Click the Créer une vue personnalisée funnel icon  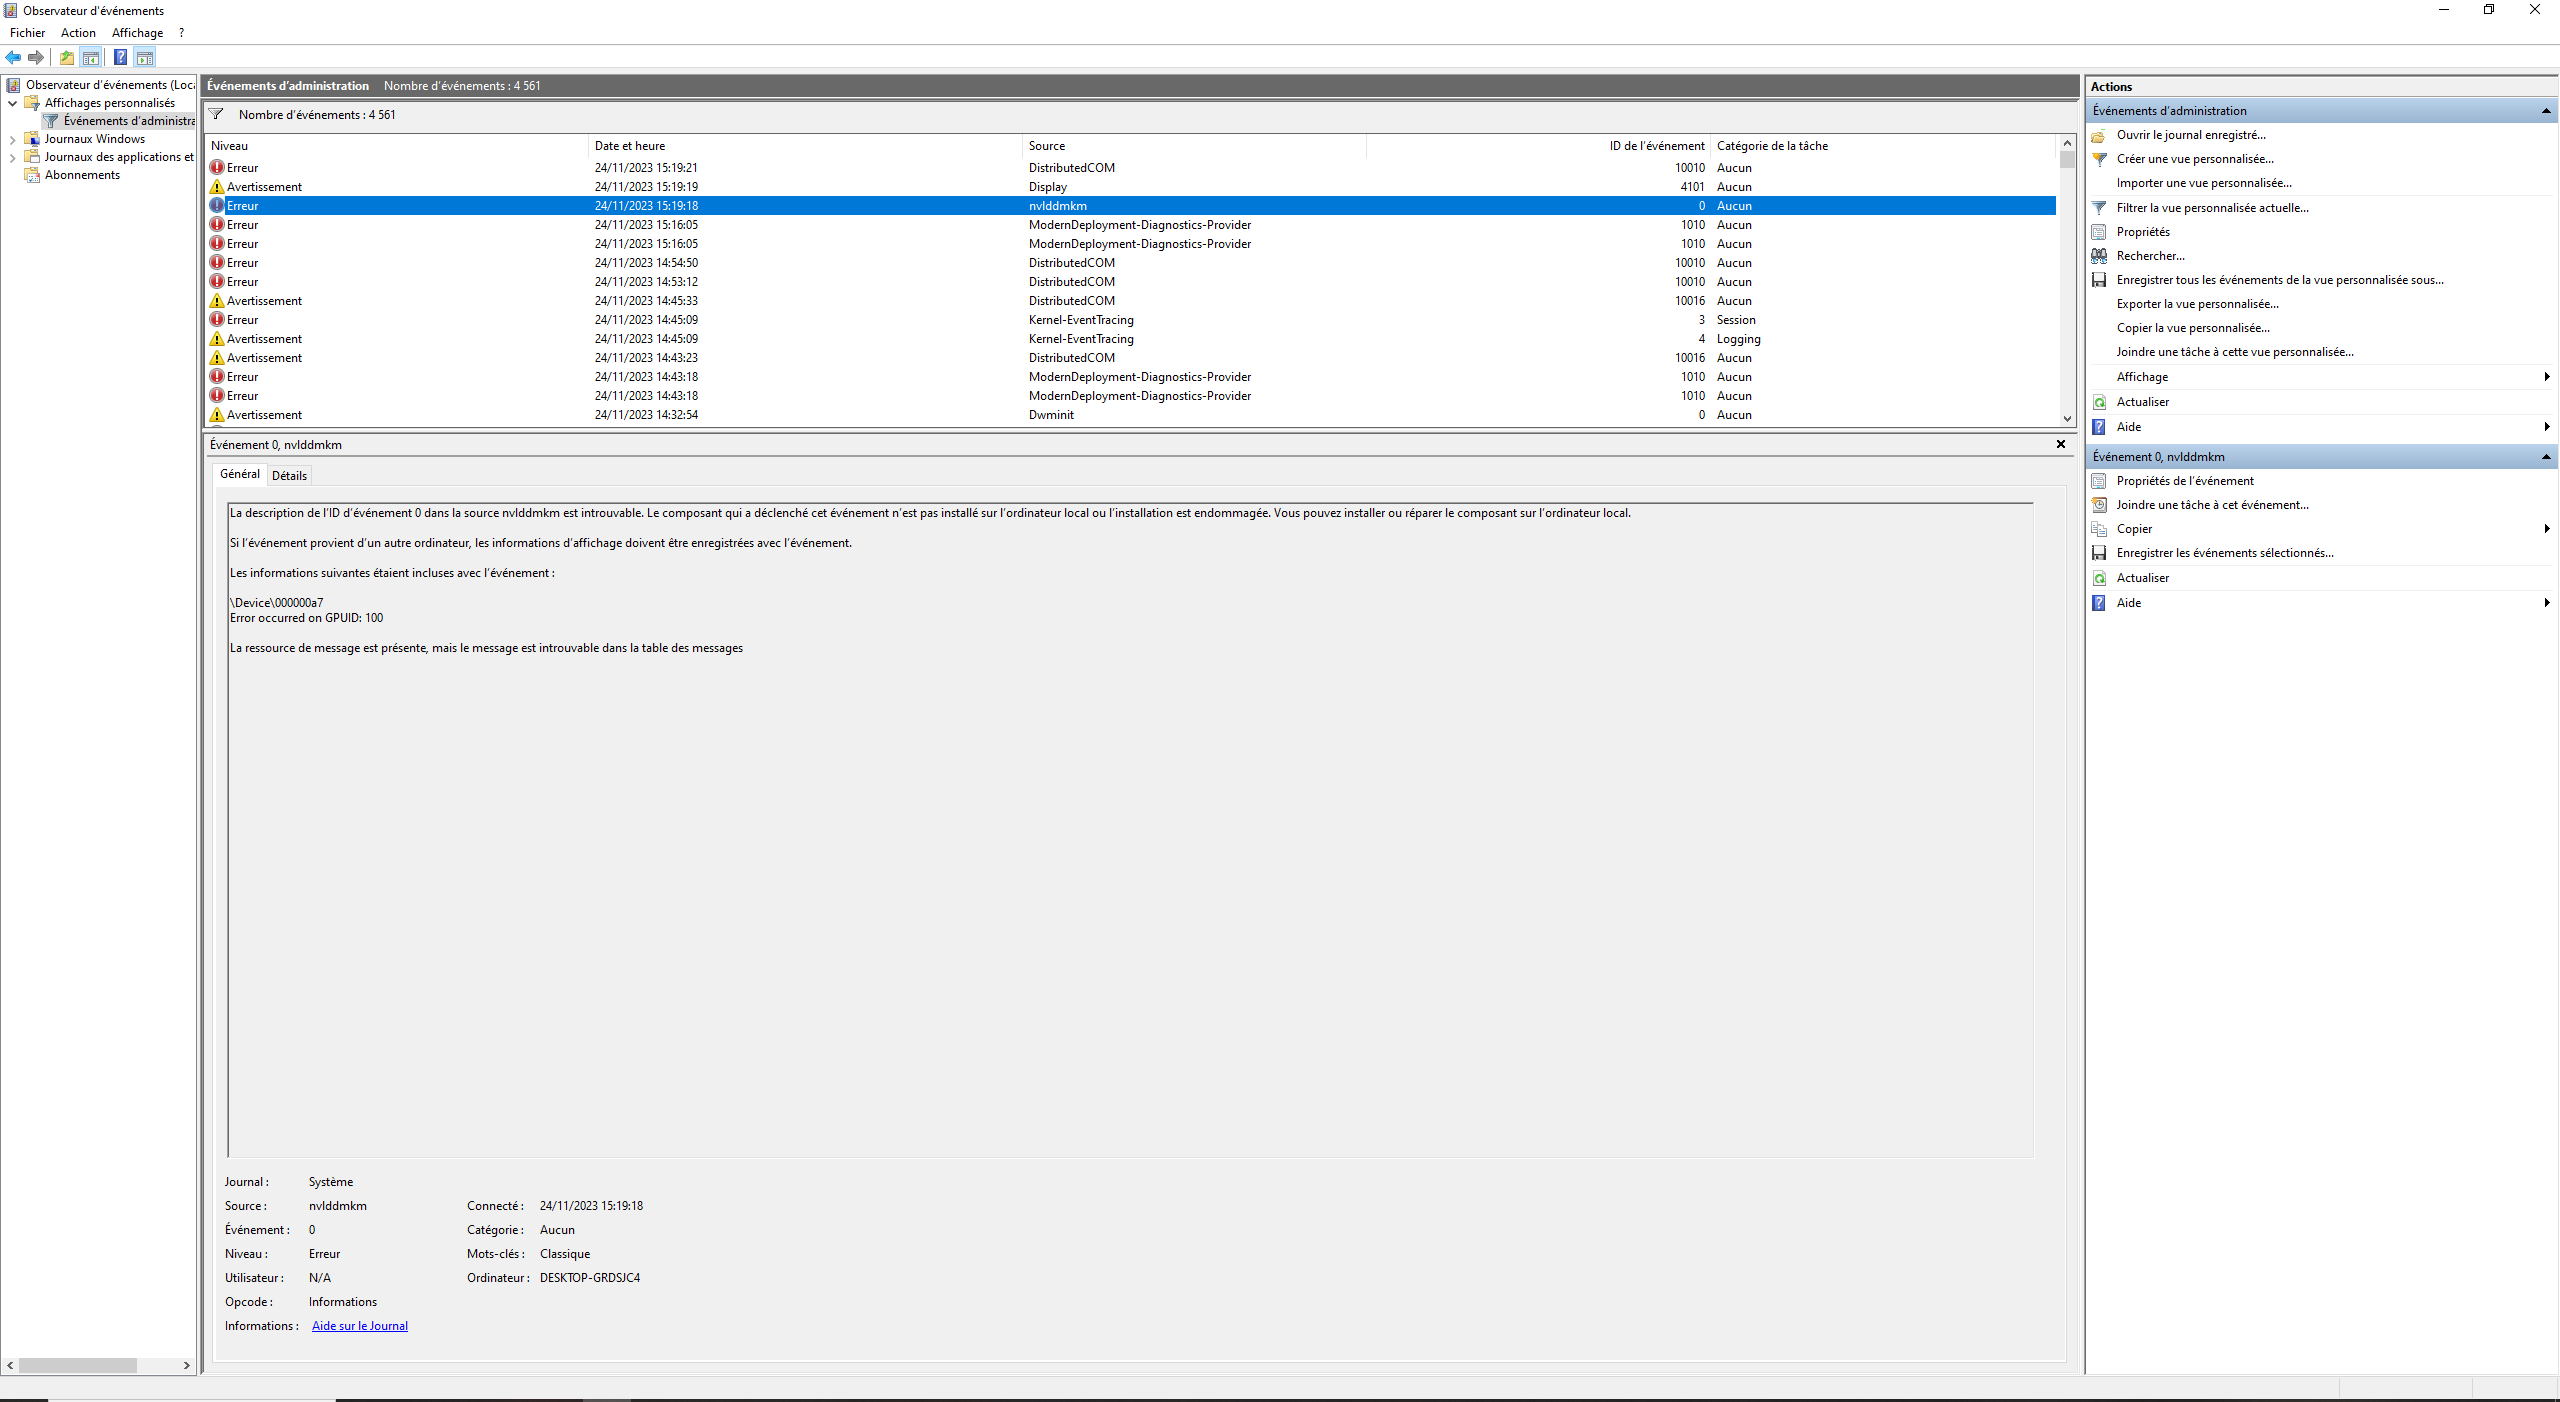click(x=2099, y=159)
